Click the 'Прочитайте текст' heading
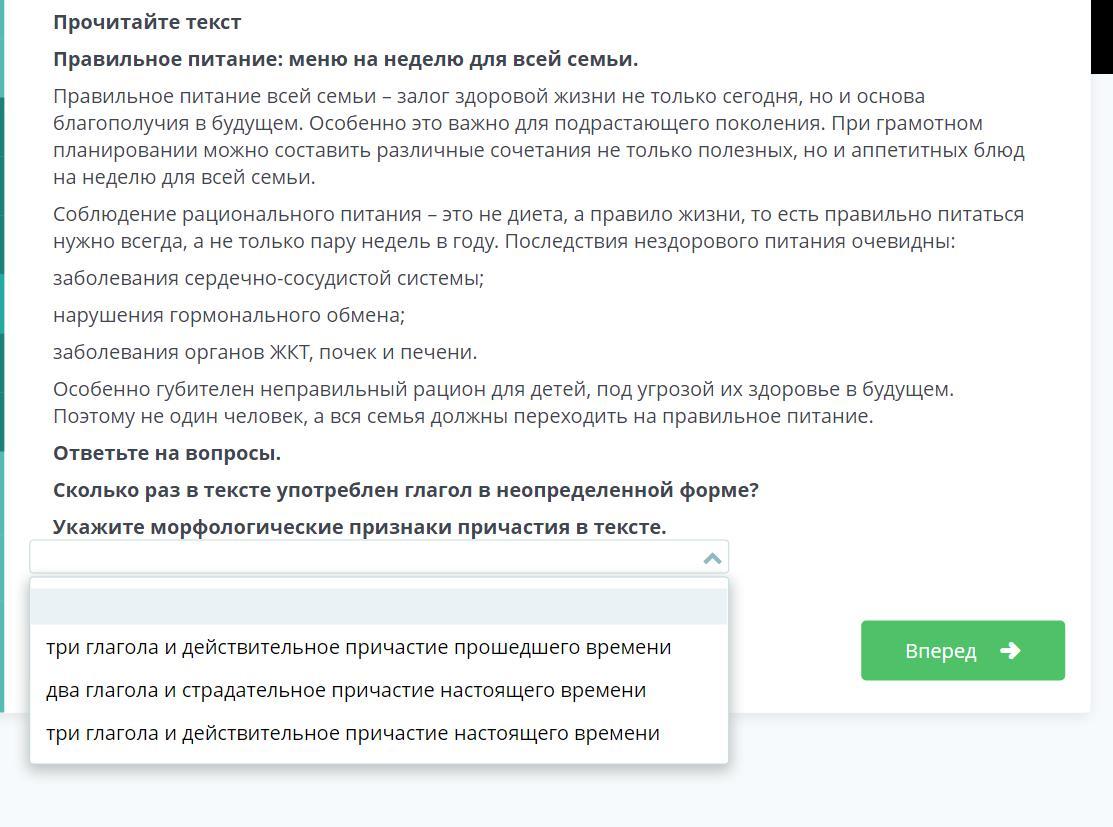The image size is (1113, 827). point(147,22)
